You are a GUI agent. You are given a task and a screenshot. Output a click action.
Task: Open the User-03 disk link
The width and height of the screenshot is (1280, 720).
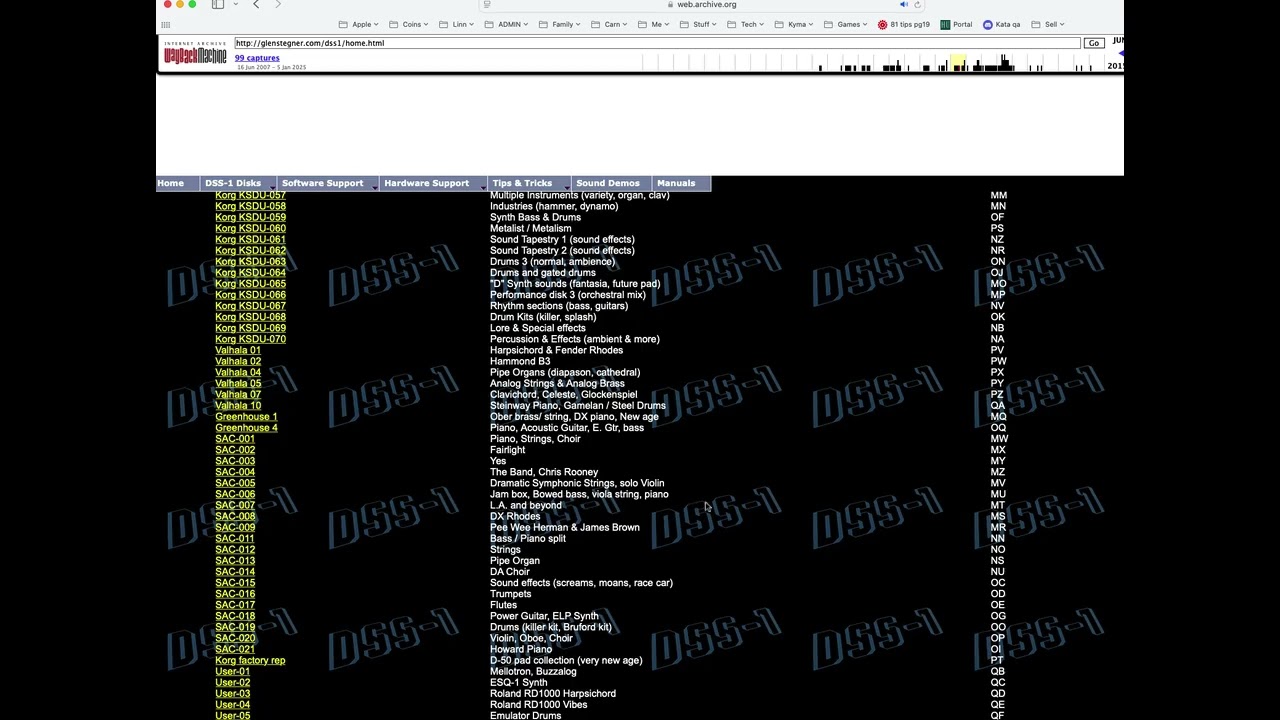pyautogui.click(x=233, y=693)
